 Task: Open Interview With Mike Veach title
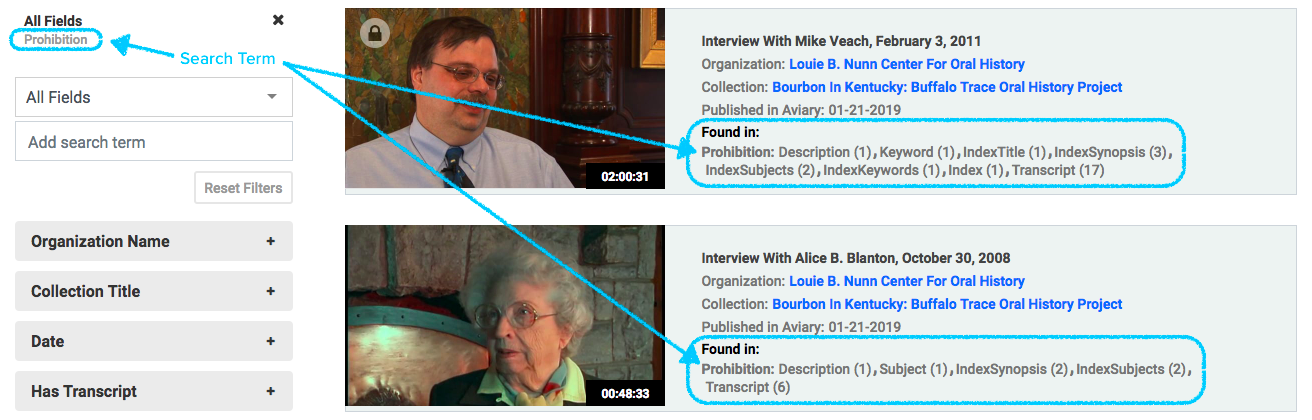(841, 41)
